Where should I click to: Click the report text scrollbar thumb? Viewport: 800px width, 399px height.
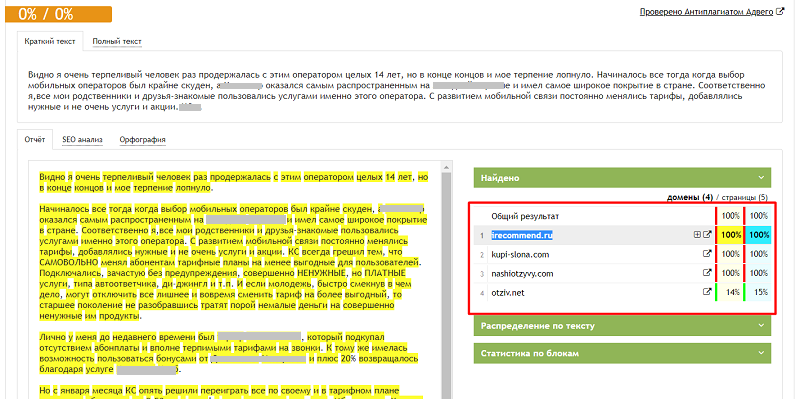pyautogui.click(x=446, y=286)
